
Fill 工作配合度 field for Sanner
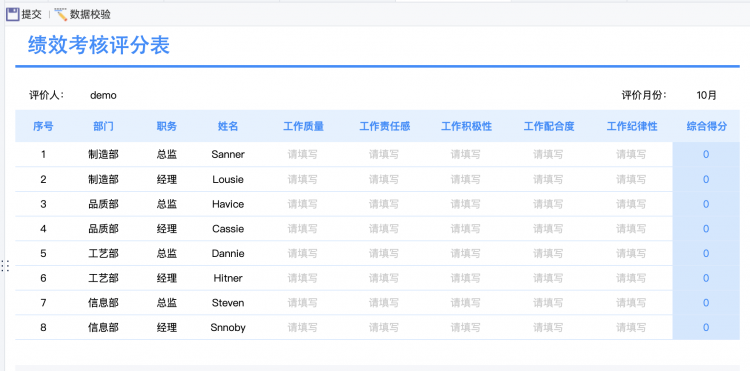548,154
